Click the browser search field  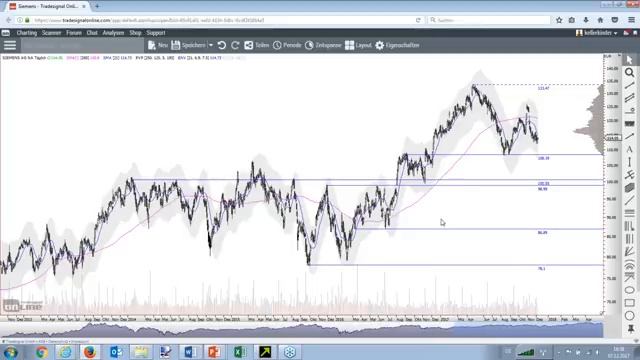489,20
